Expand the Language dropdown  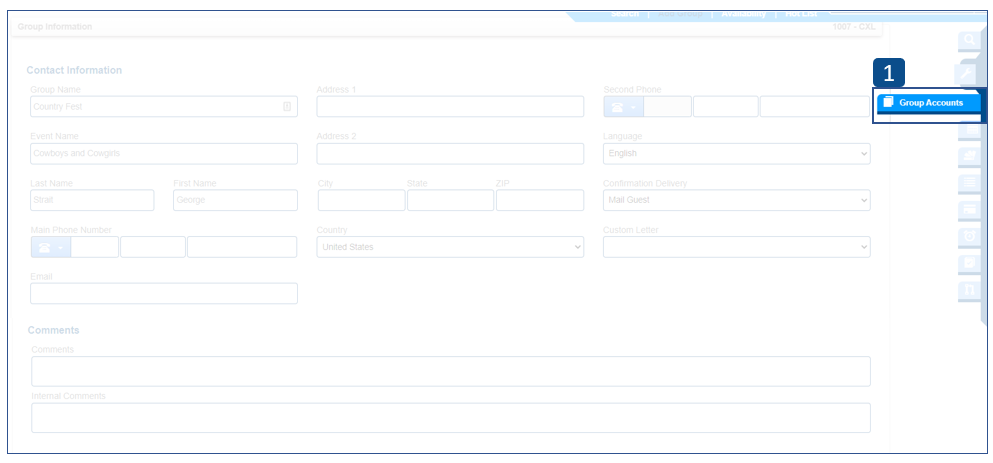(736, 154)
